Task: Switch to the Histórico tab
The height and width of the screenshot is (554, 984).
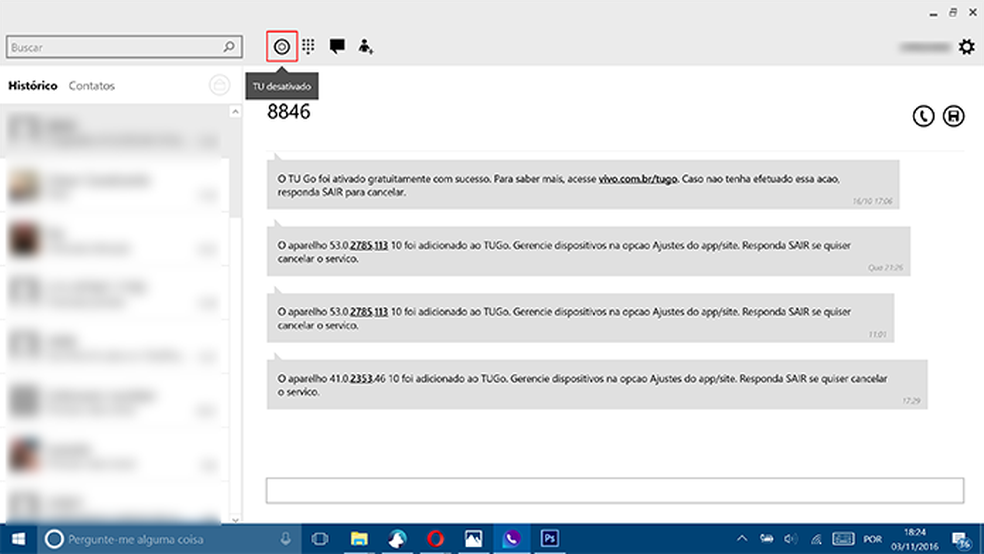Action: point(33,85)
